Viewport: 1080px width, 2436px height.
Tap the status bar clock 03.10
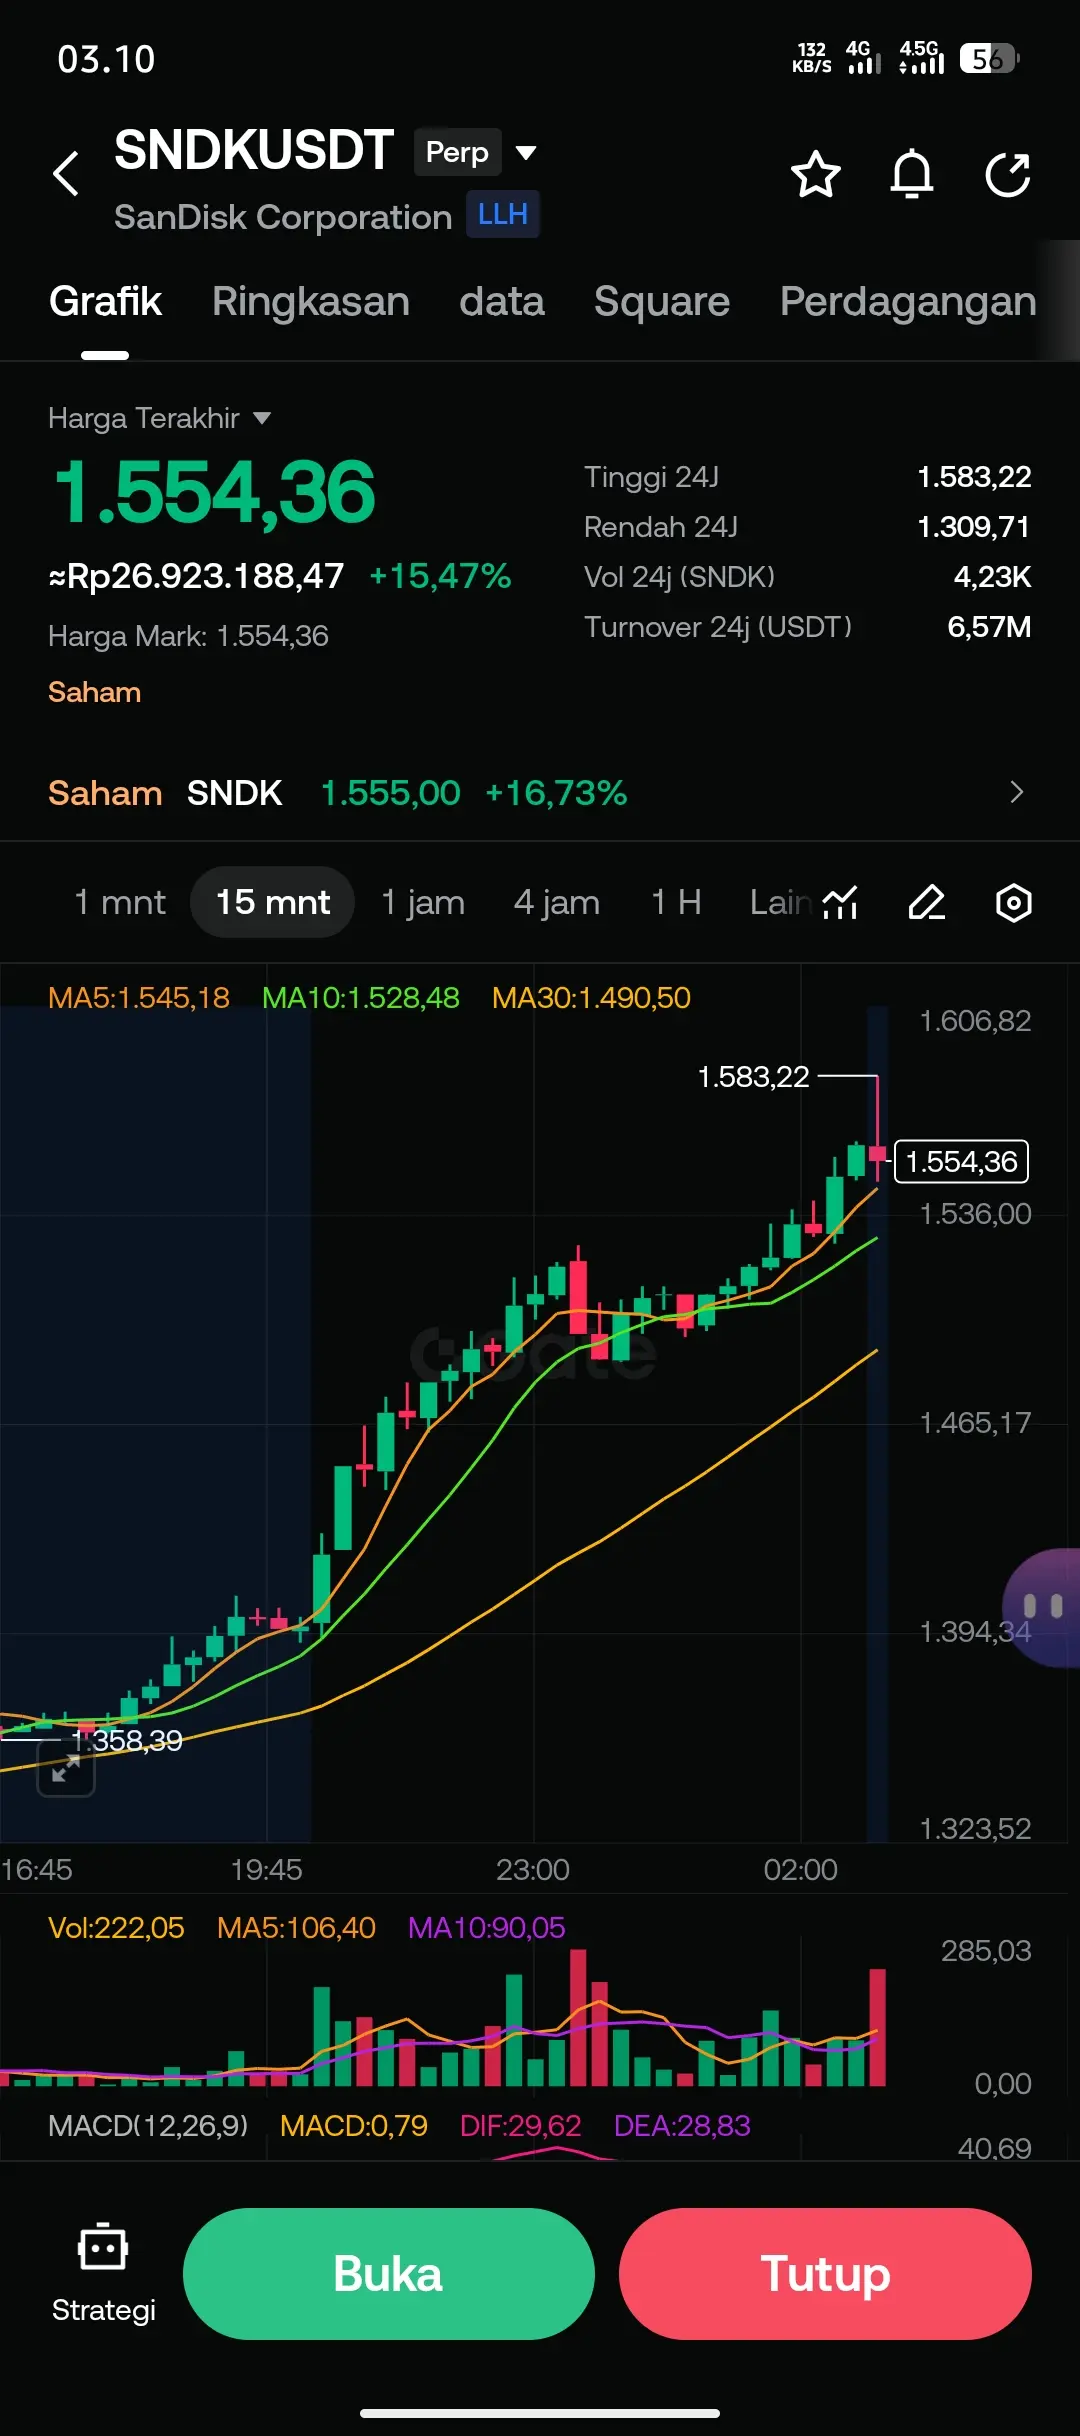[106, 59]
